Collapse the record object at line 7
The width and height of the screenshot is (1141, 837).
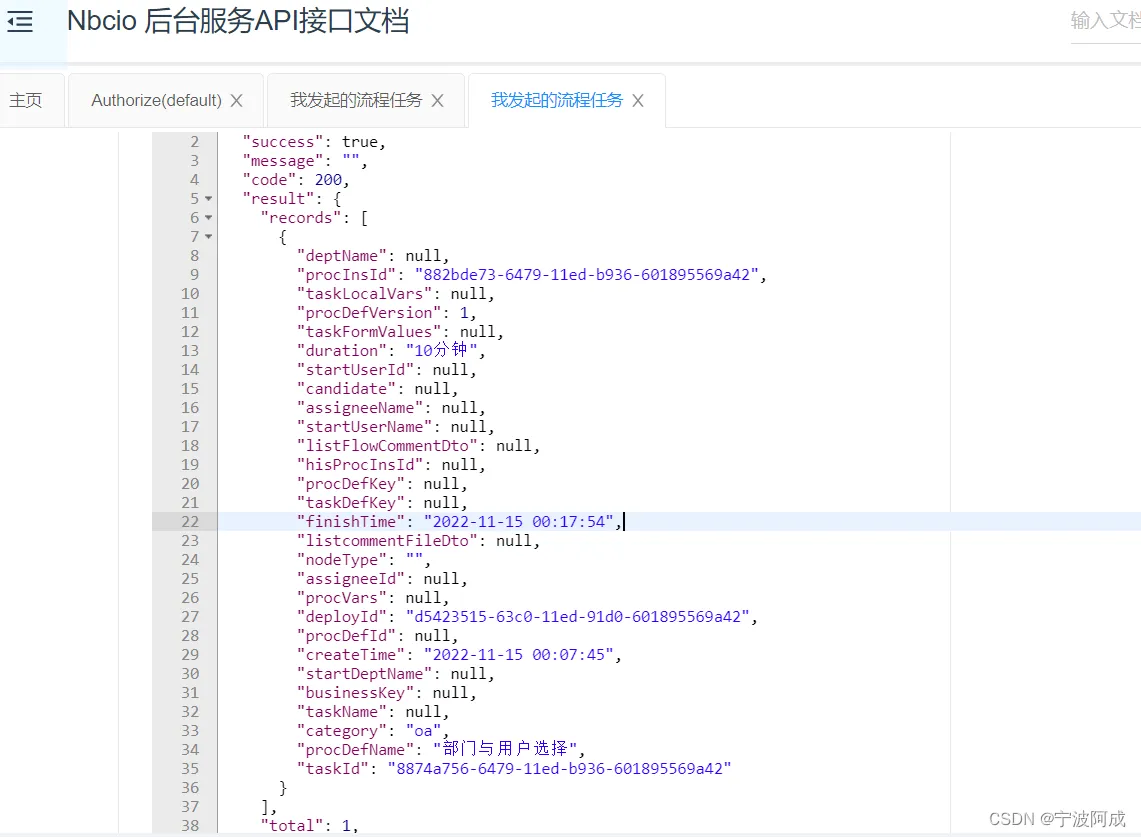click(x=209, y=237)
